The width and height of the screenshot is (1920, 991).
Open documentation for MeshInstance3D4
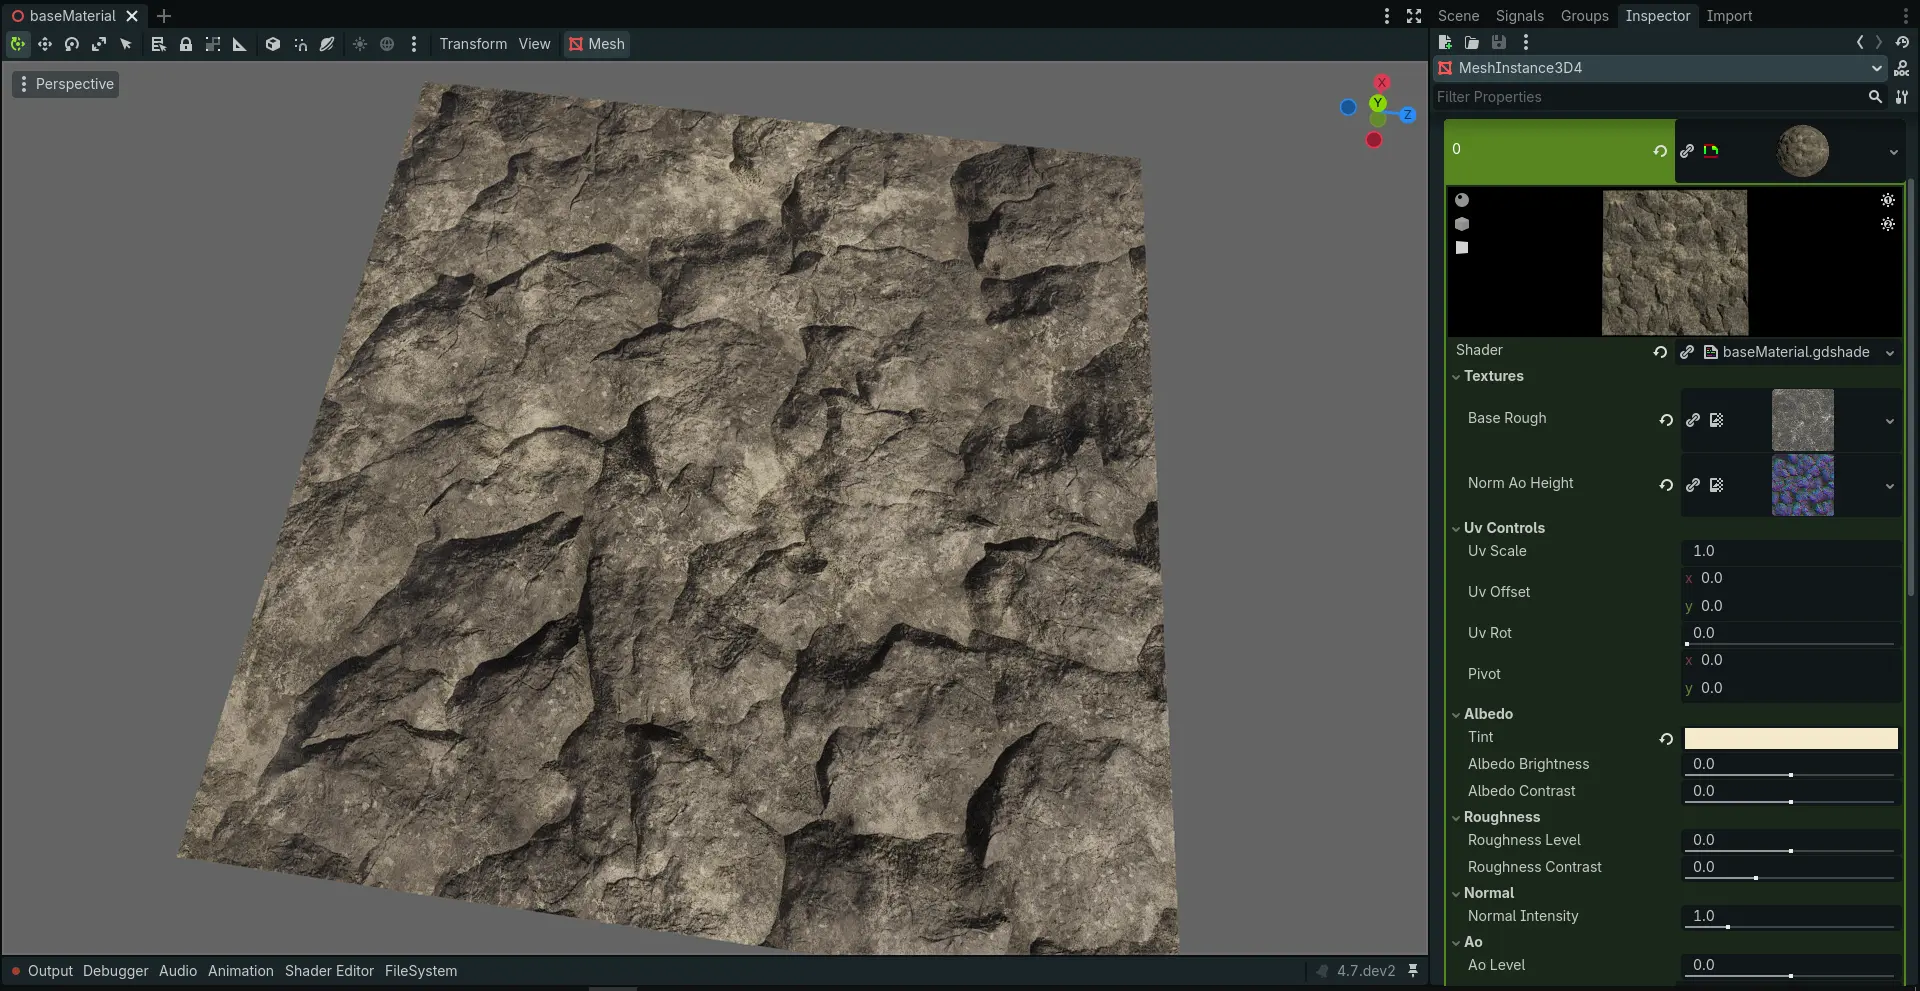click(1902, 68)
